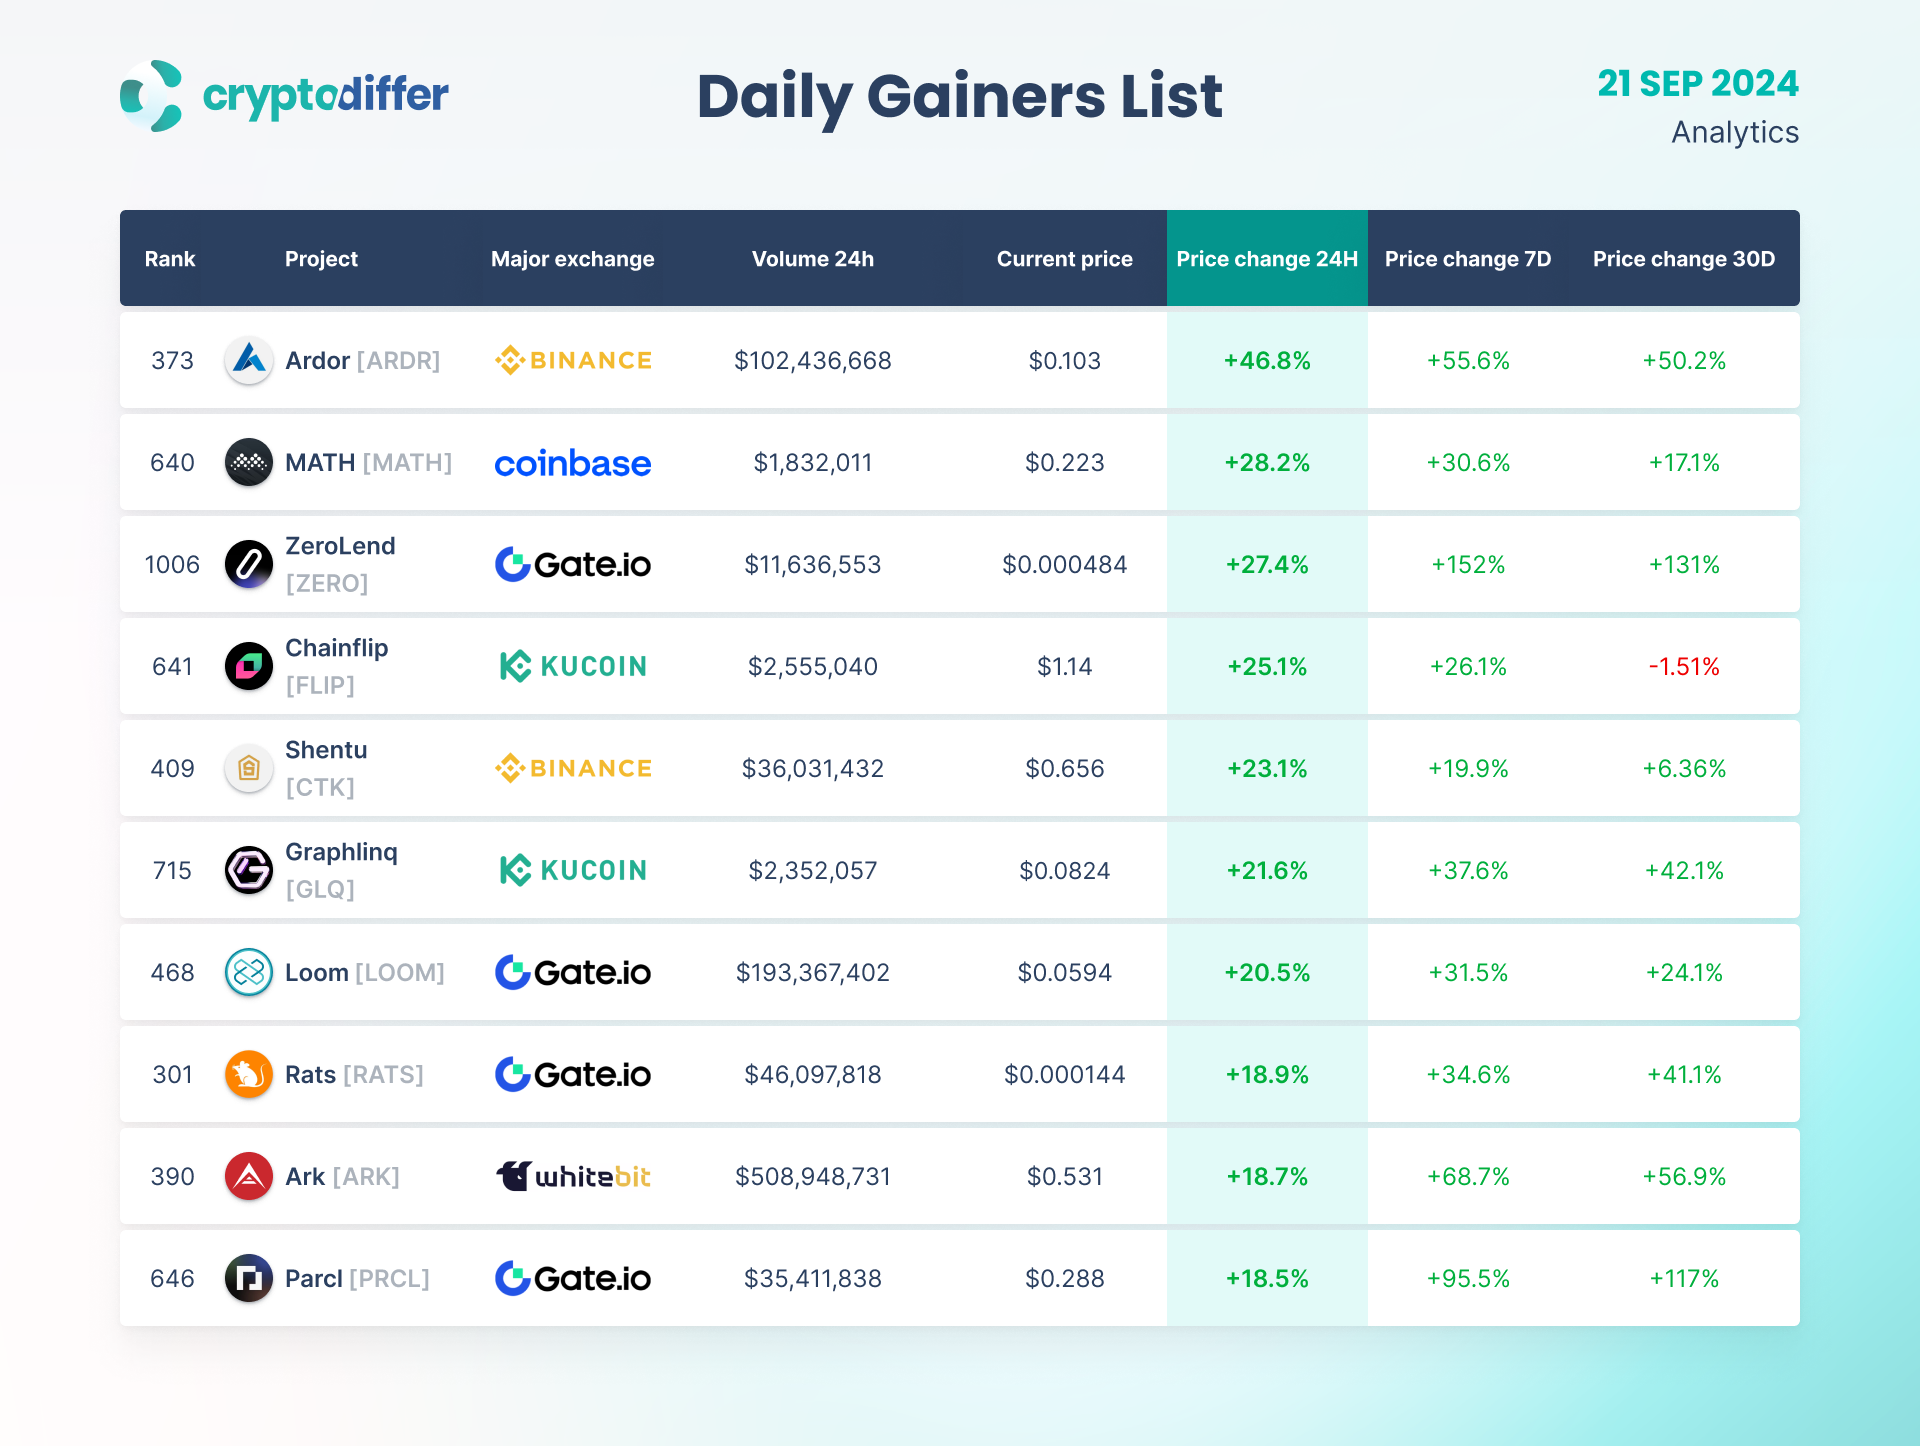Click the Volume 24h column header
This screenshot has height=1446, width=1920.
tap(812, 259)
